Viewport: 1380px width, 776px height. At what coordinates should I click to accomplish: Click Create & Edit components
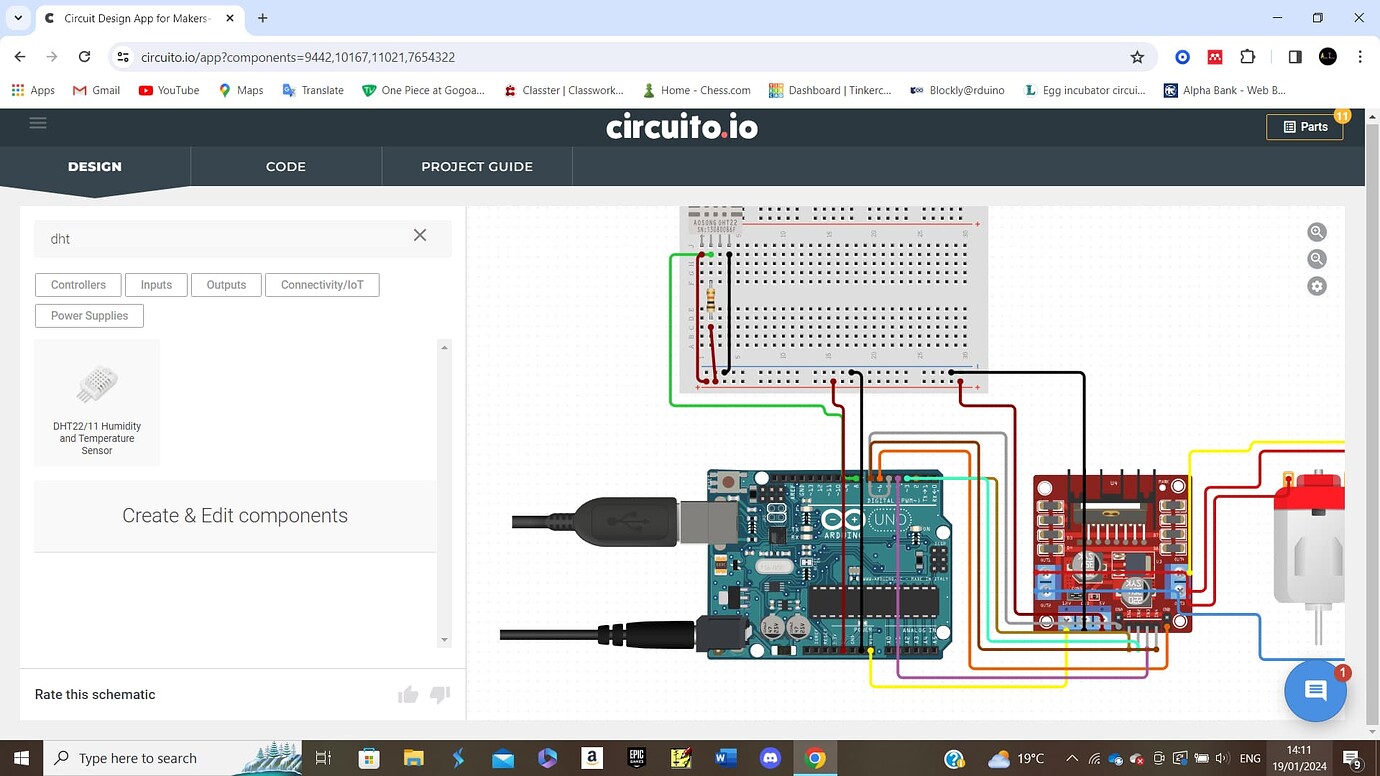(234, 515)
